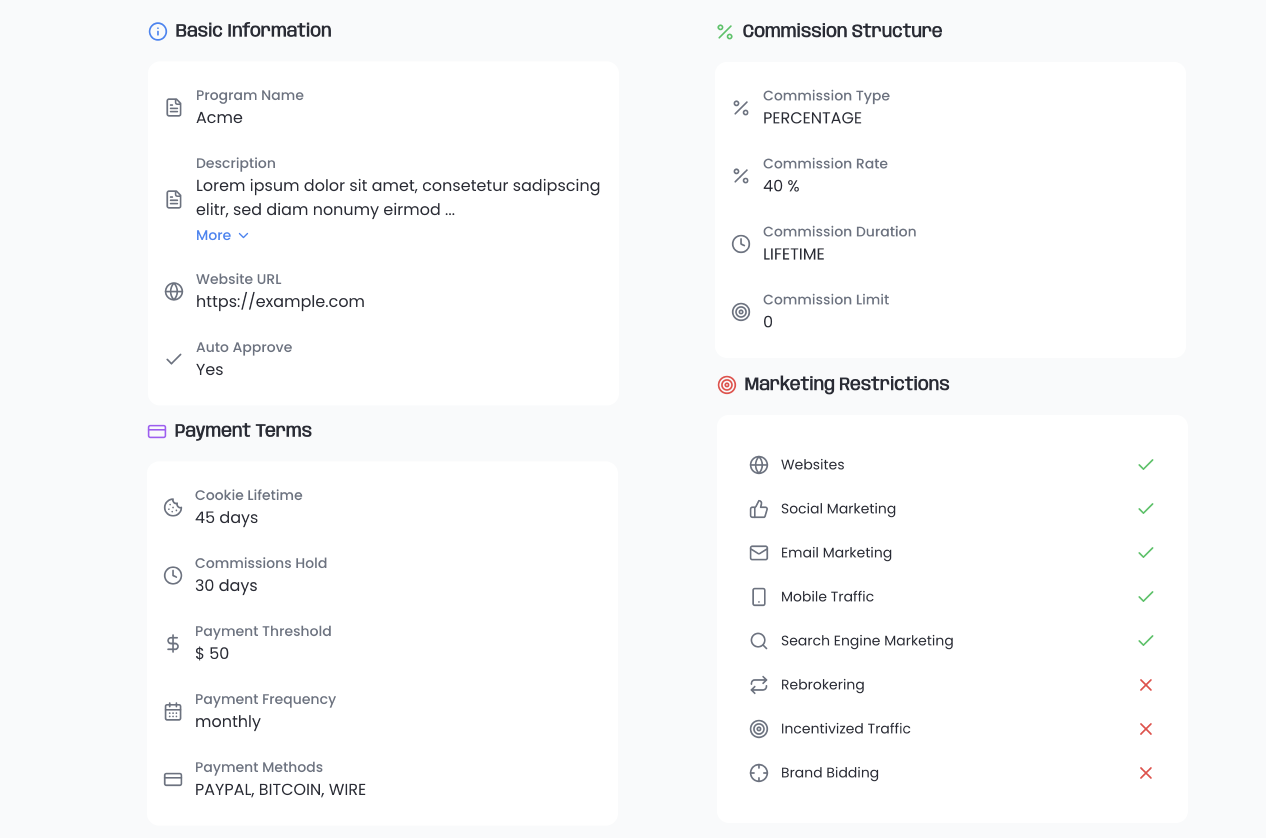The height and width of the screenshot is (838, 1266).
Task: Click the chevron arrow next to More
Action: 243,236
